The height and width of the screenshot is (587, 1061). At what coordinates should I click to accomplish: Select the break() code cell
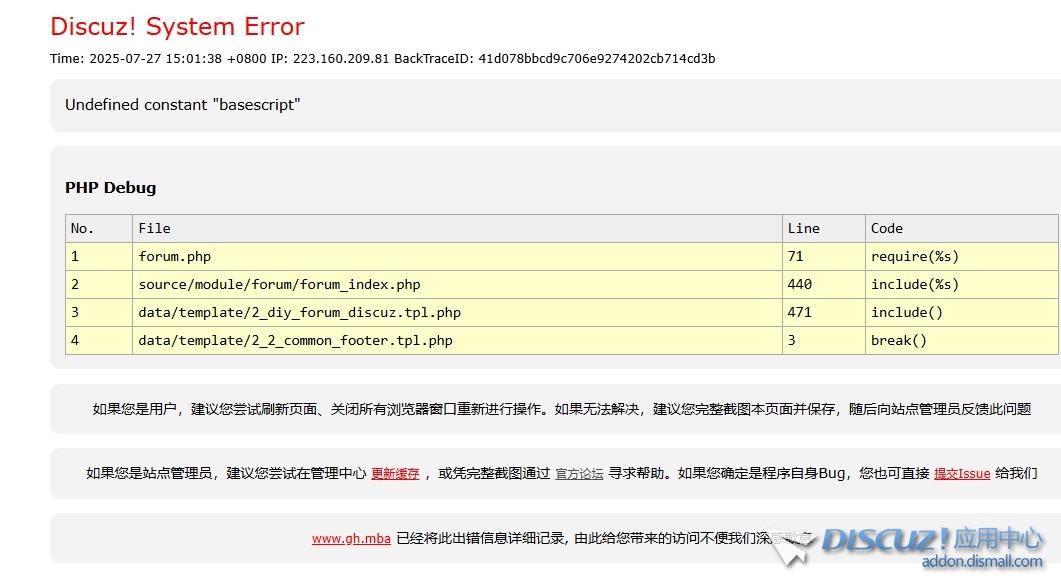[x=962, y=341]
